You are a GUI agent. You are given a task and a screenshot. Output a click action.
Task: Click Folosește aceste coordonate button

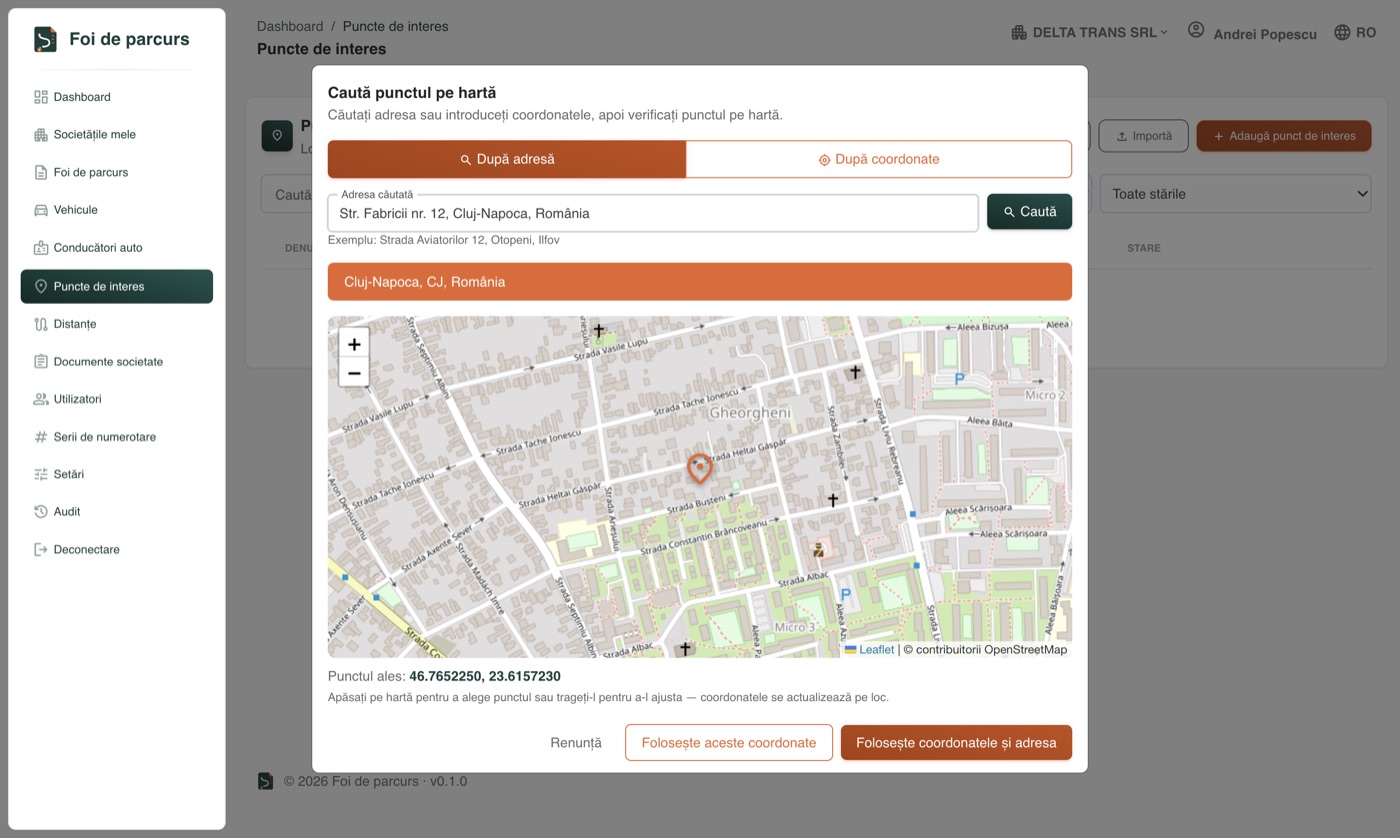(729, 743)
